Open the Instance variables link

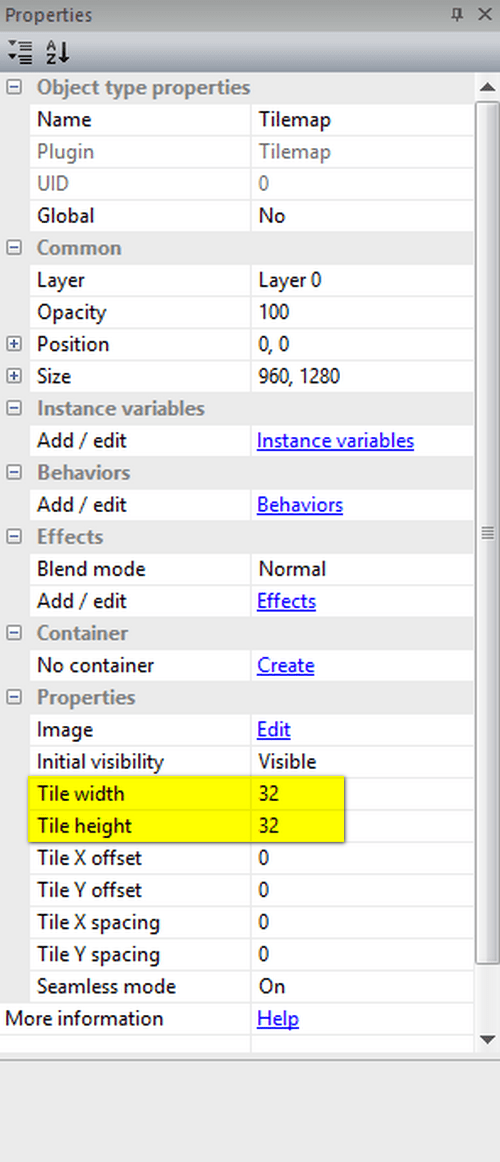(336, 441)
